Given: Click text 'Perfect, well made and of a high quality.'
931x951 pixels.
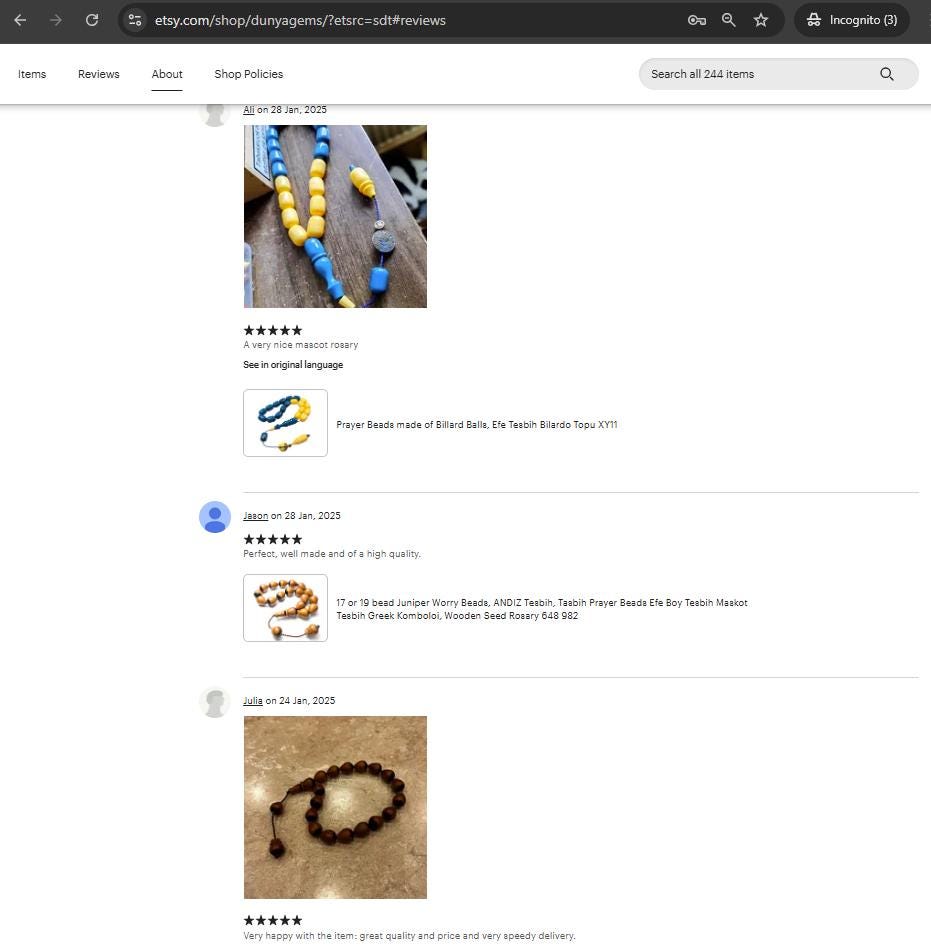Looking at the screenshot, I should [332, 554].
